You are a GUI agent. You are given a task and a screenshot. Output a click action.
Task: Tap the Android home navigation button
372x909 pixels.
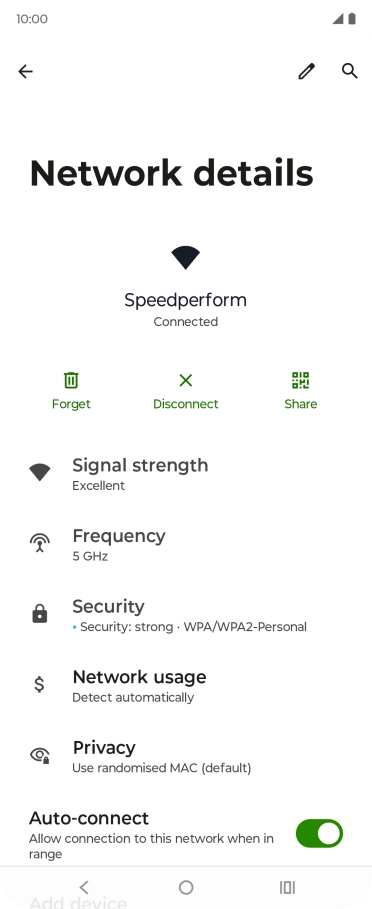pyautogui.click(x=186, y=887)
